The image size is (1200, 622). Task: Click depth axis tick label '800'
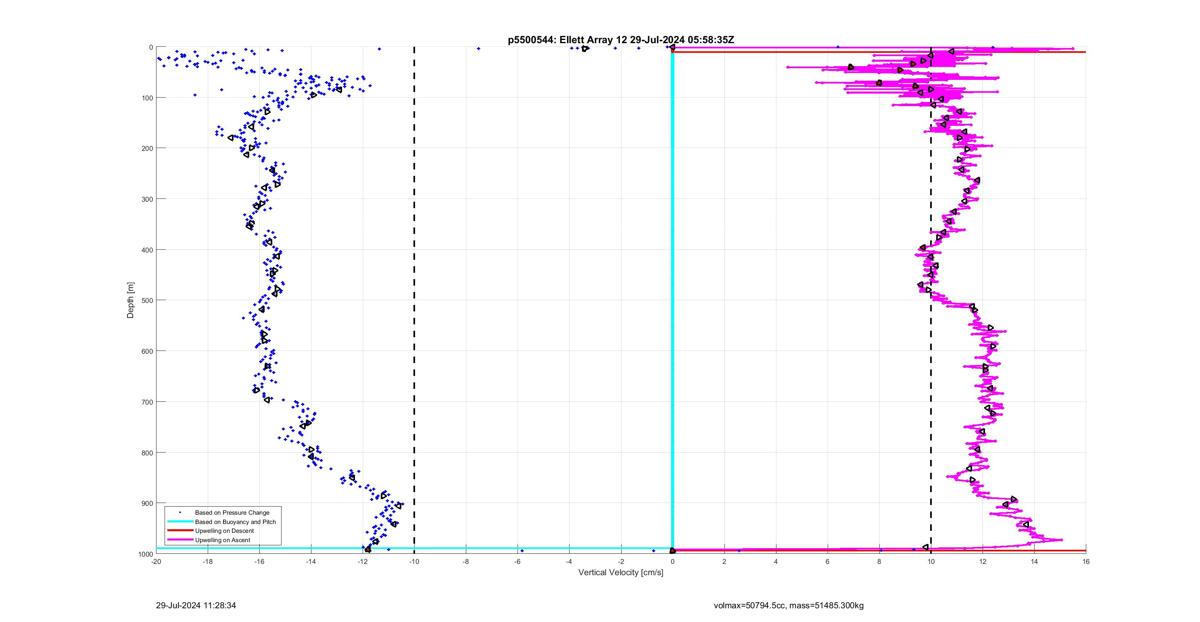coord(146,452)
